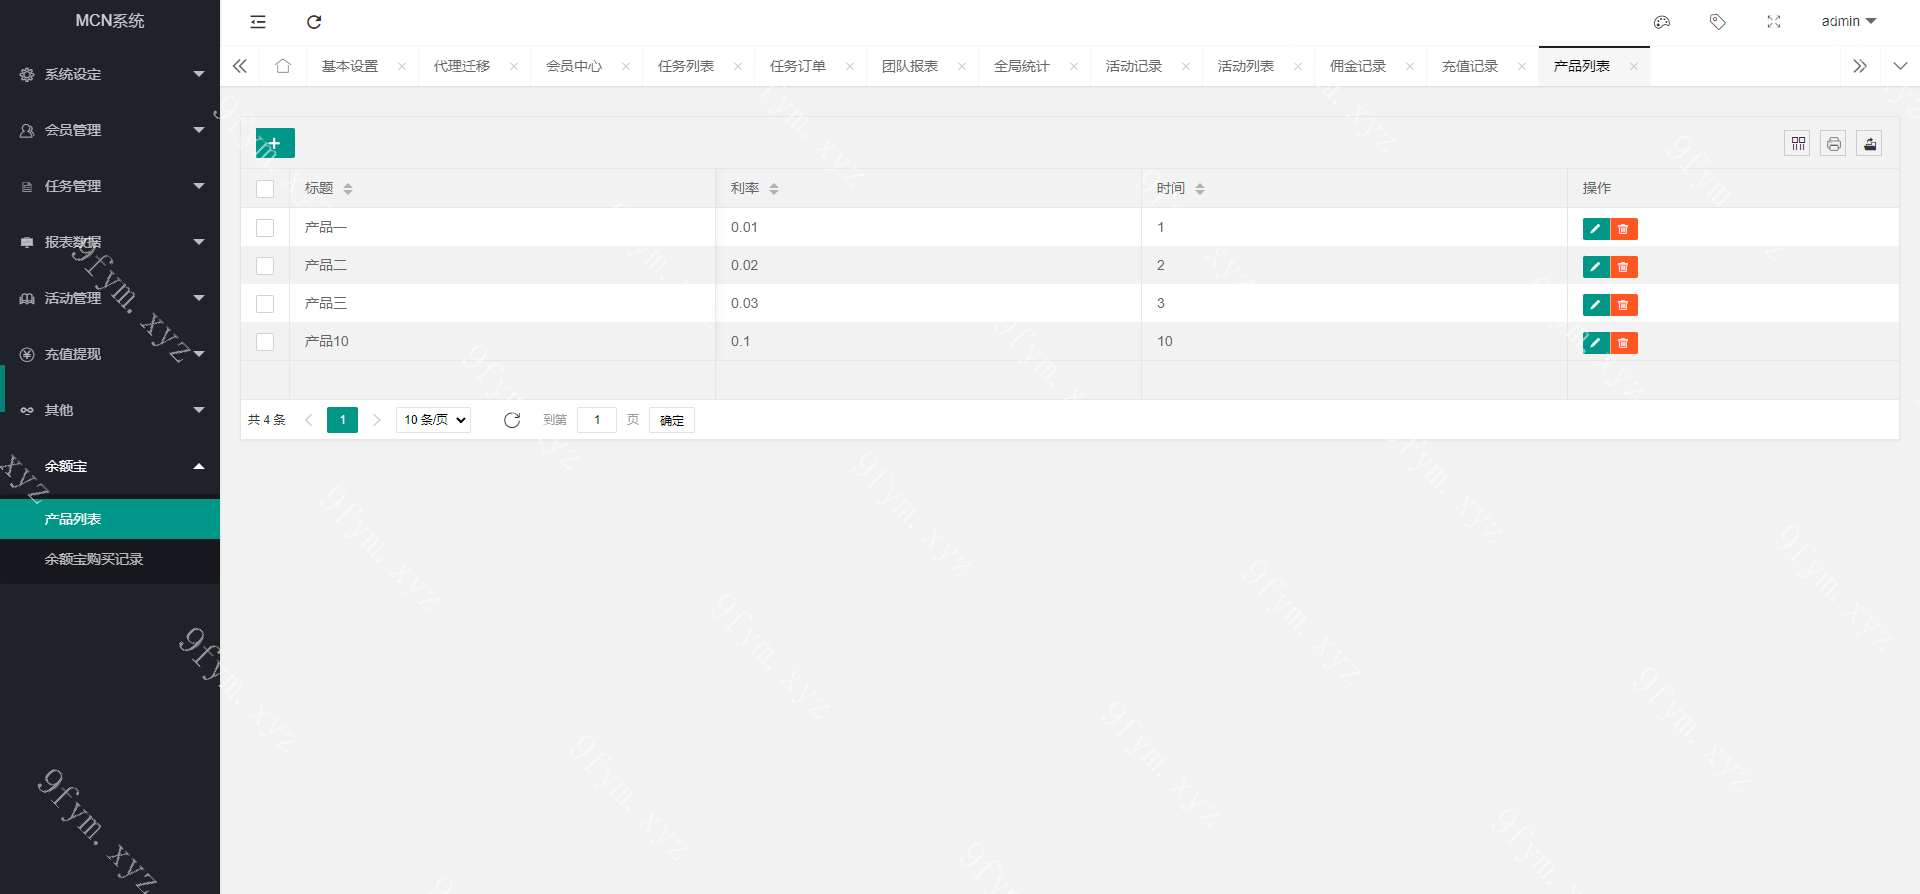Click the next page arrow

(x=377, y=420)
